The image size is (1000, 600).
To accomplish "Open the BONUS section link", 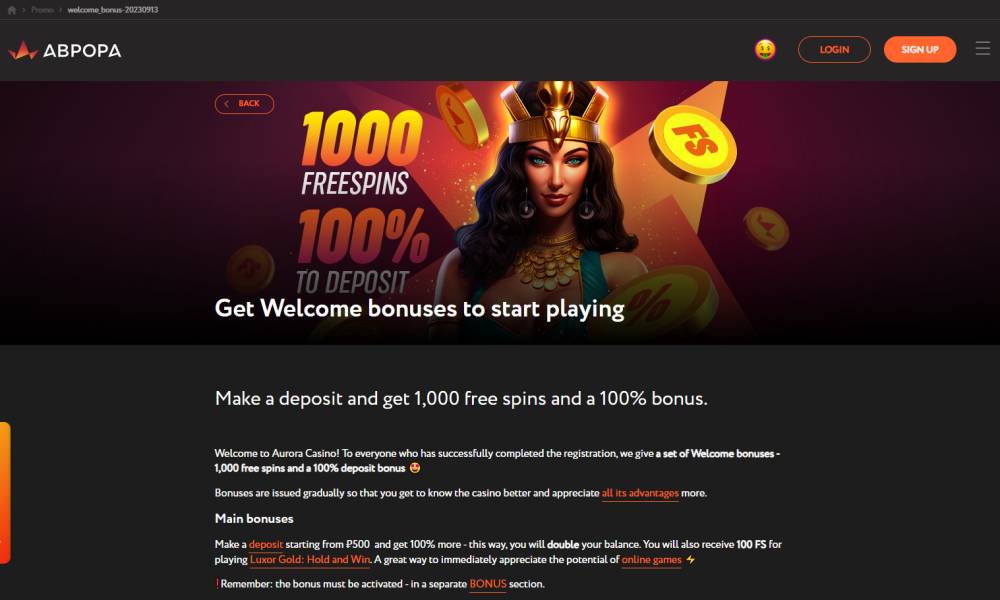I will point(488,583).
